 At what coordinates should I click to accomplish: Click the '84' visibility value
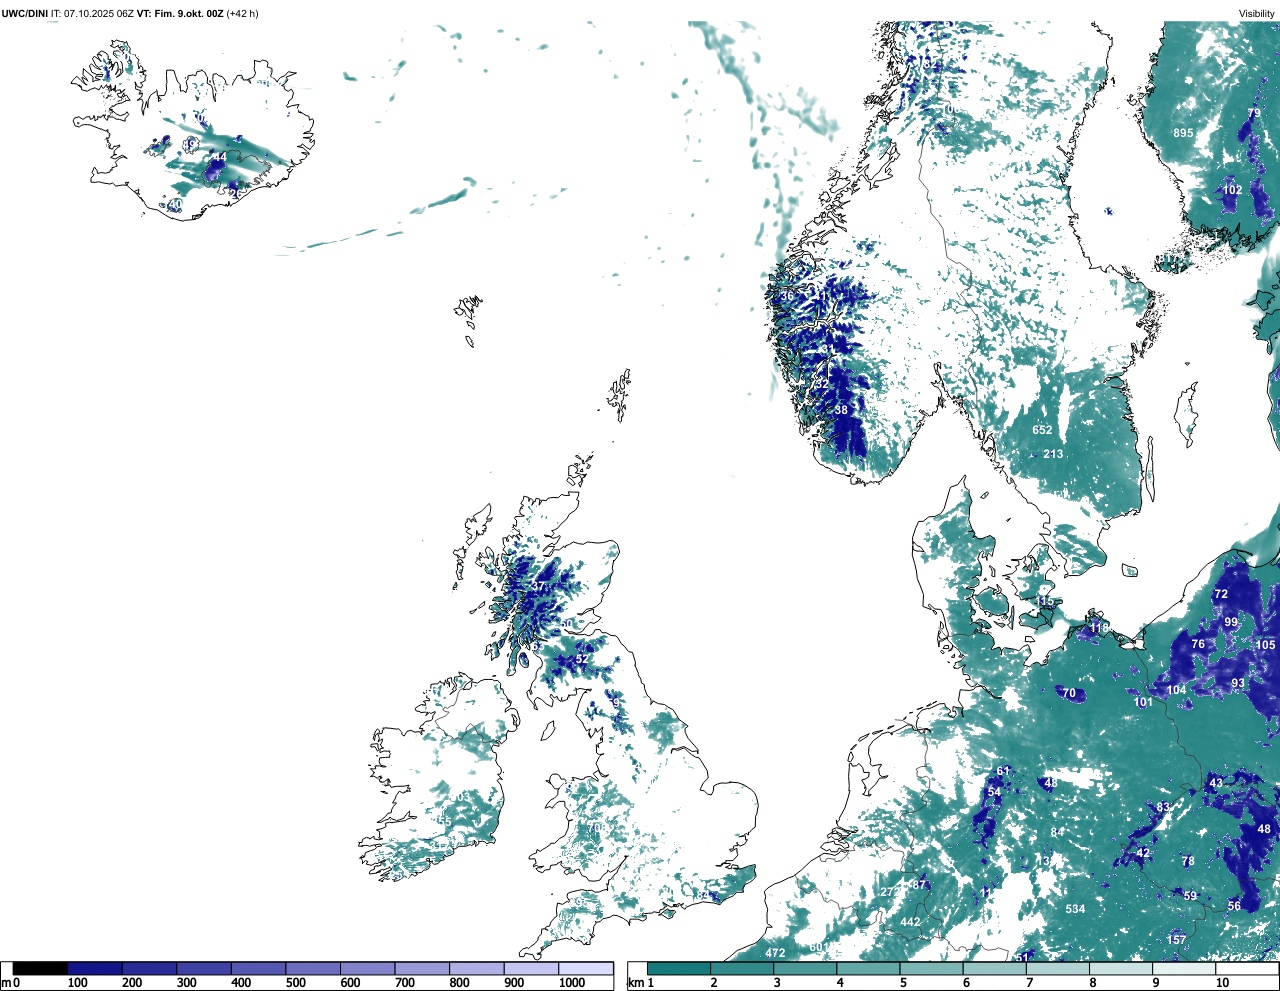click(1057, 832)
